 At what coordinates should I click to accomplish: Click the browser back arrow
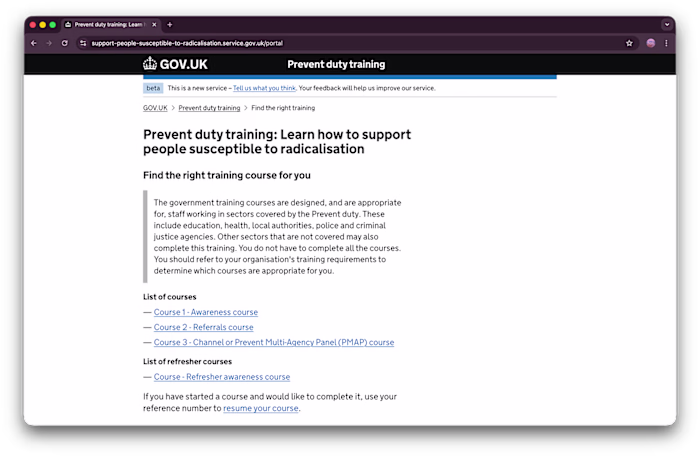click(34, 43)
